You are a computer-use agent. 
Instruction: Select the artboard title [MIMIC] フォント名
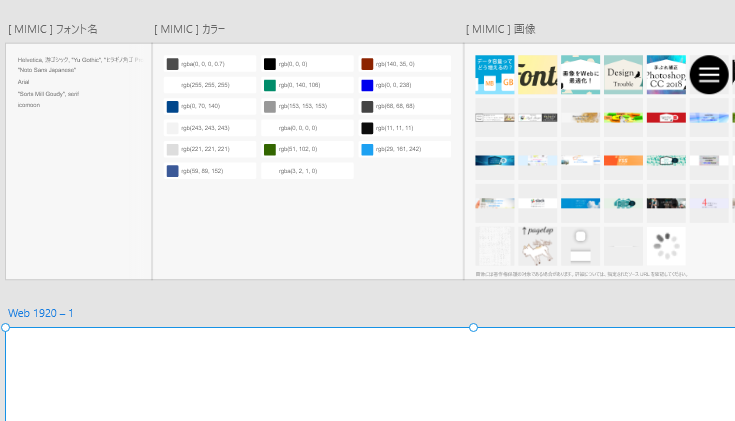52,29
